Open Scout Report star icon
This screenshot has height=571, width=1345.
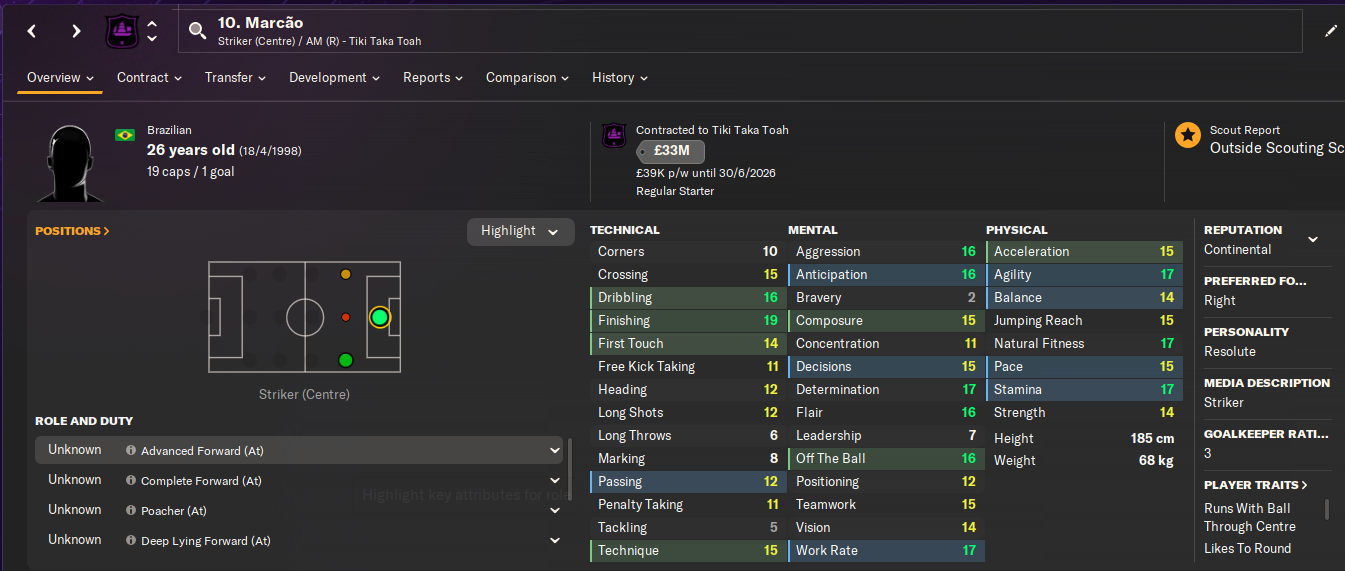point(1188,136)
